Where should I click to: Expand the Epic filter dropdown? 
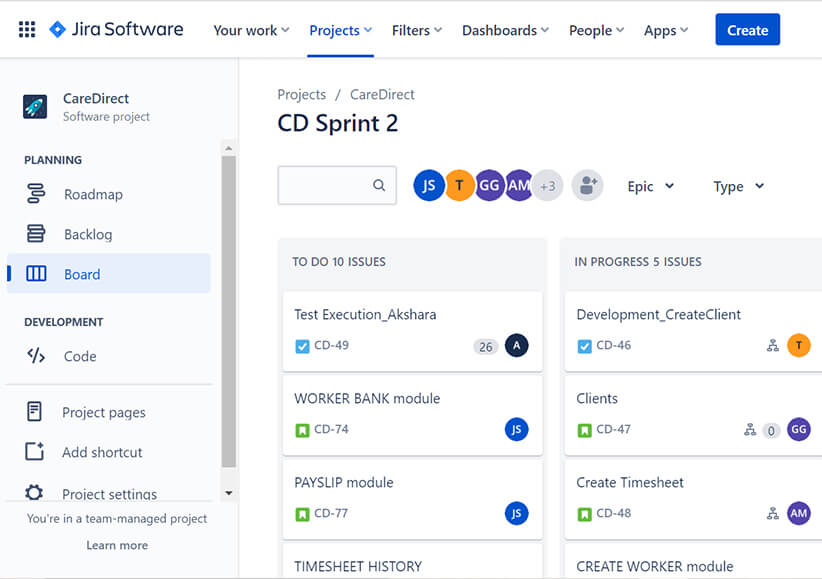[651, 186]
